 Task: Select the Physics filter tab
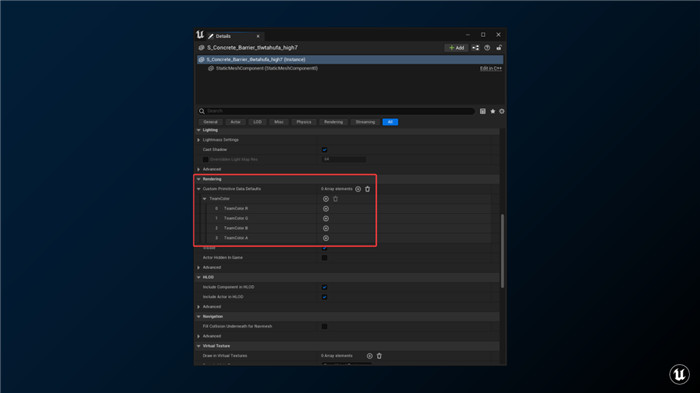pos(304,122)
